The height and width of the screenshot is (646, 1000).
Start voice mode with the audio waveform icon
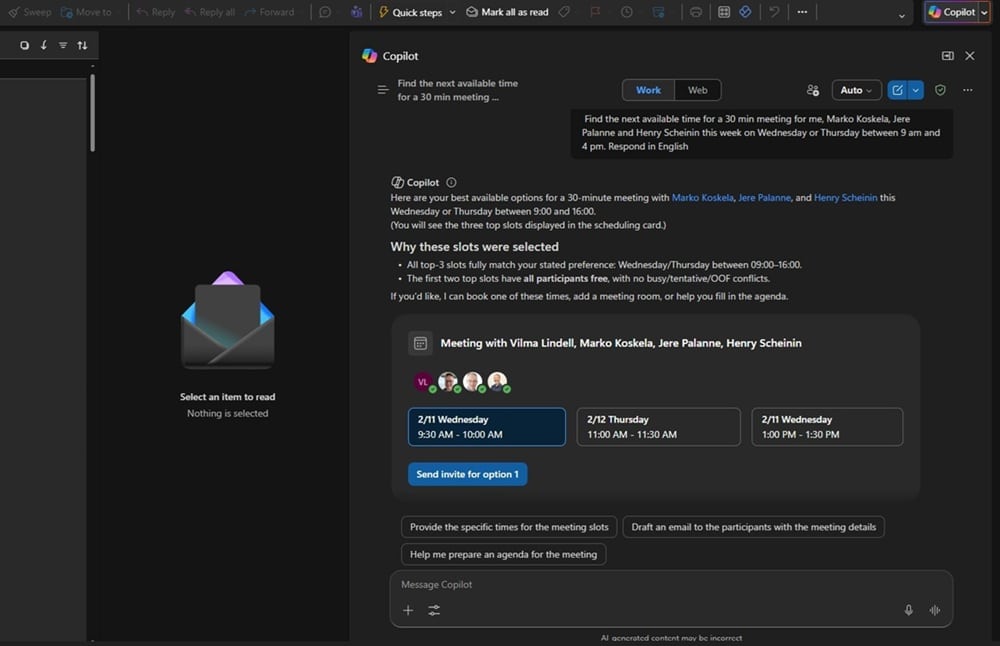[x=935, y=610]
